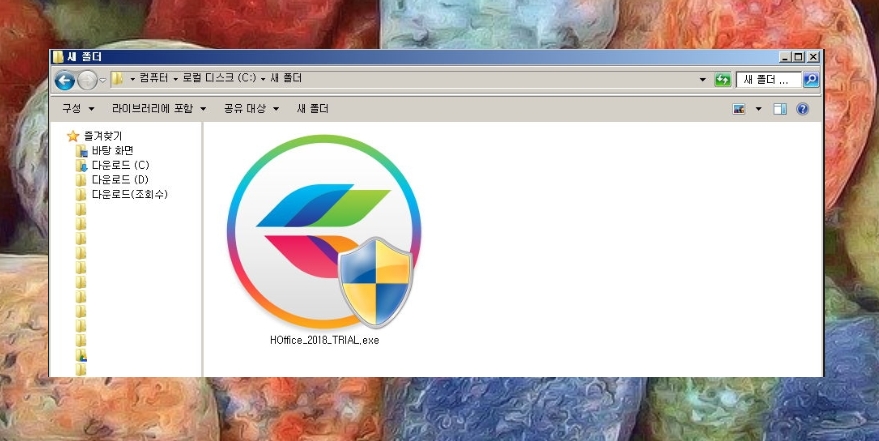Click the folder icon beside 다운로드 (D)

click(x=82, y=180)
